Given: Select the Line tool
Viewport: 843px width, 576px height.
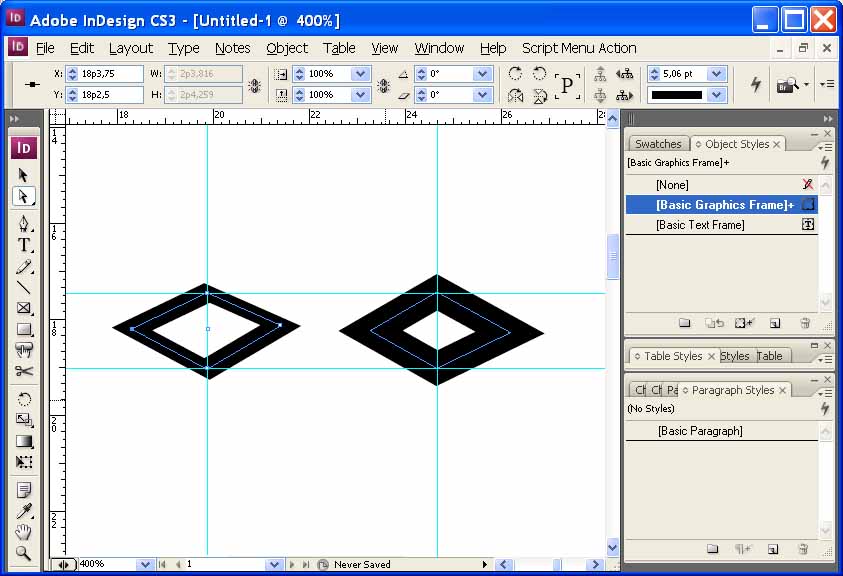Looking at the screenshot, I should pos(24,287).
